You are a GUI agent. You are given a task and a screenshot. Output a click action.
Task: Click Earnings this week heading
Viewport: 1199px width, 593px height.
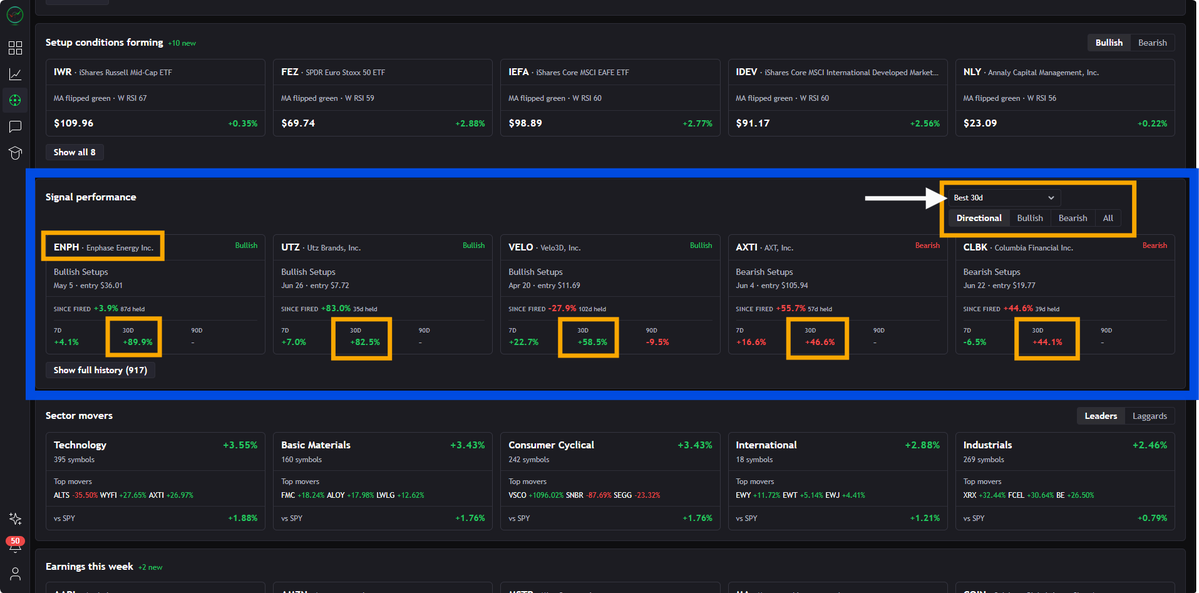click(x=89, y=567)
